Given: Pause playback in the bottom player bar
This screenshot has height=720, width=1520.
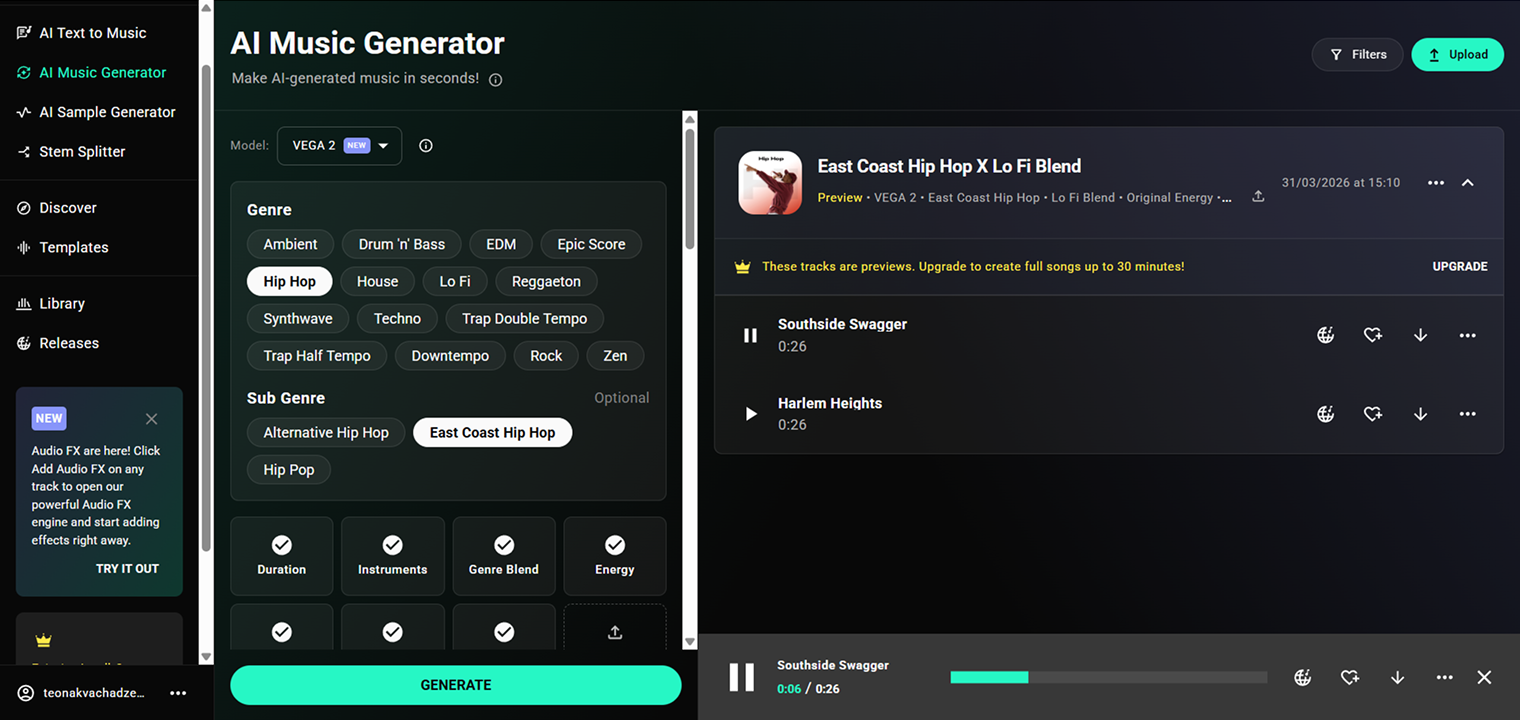Looking at the screenshot, I should pos(742,677).
